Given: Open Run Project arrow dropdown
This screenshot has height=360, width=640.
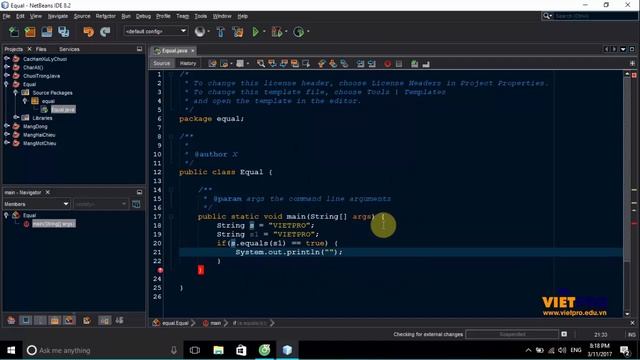Looking at the screenshot, I should (x=264, y=32).
